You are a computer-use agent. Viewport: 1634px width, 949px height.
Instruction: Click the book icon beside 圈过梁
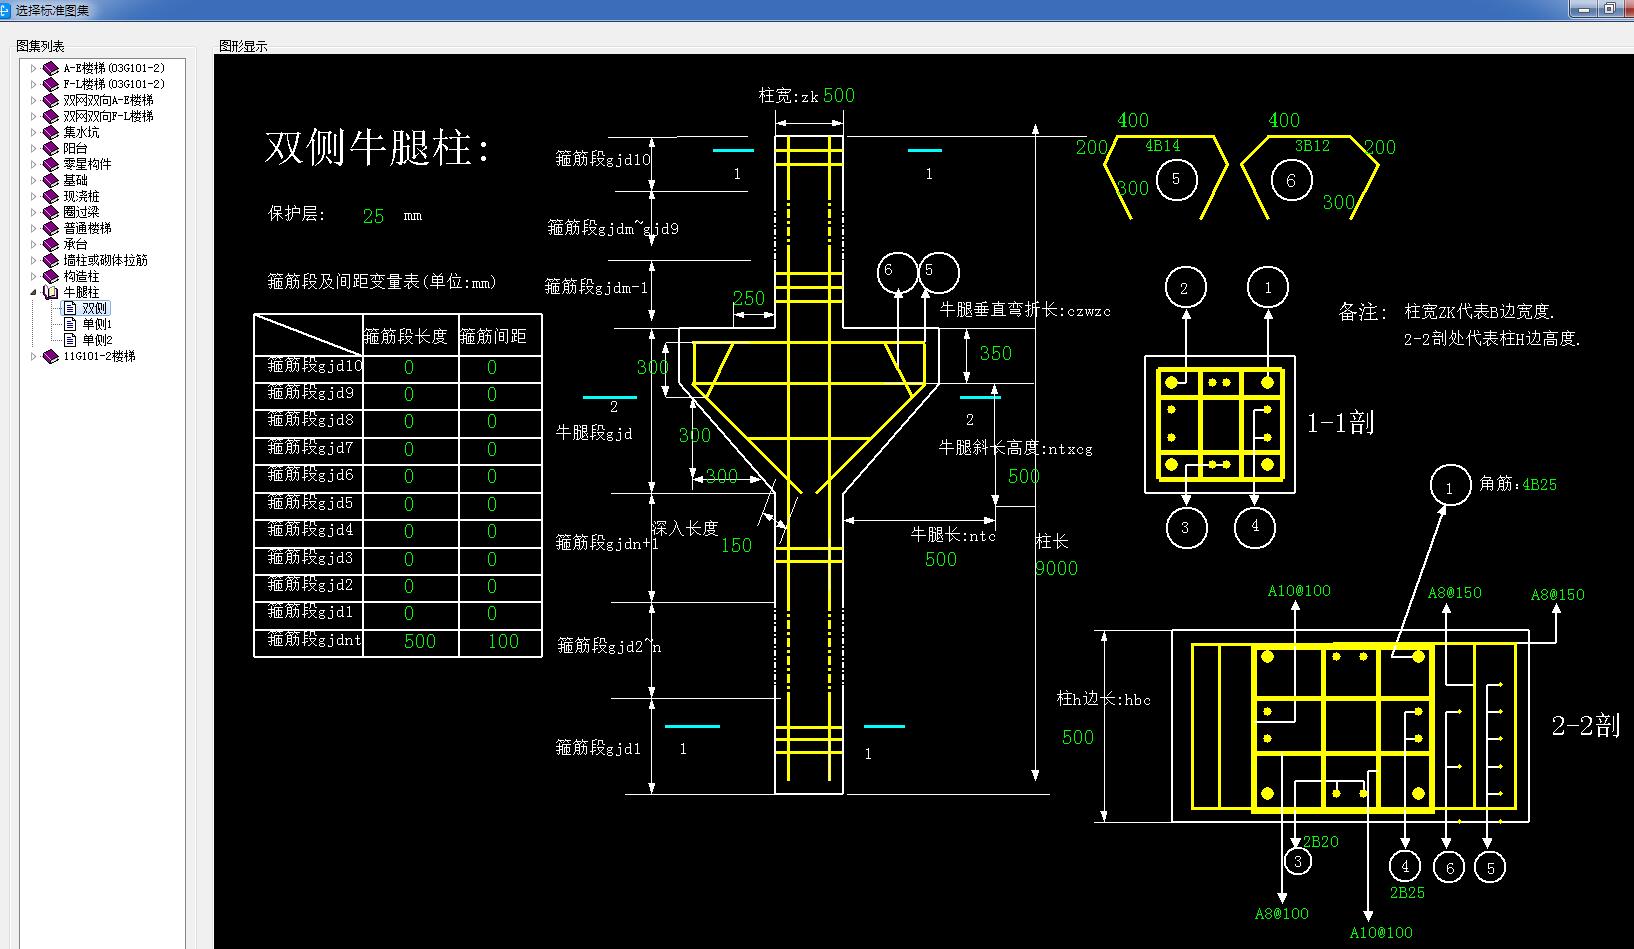click(x=51, y=212)
